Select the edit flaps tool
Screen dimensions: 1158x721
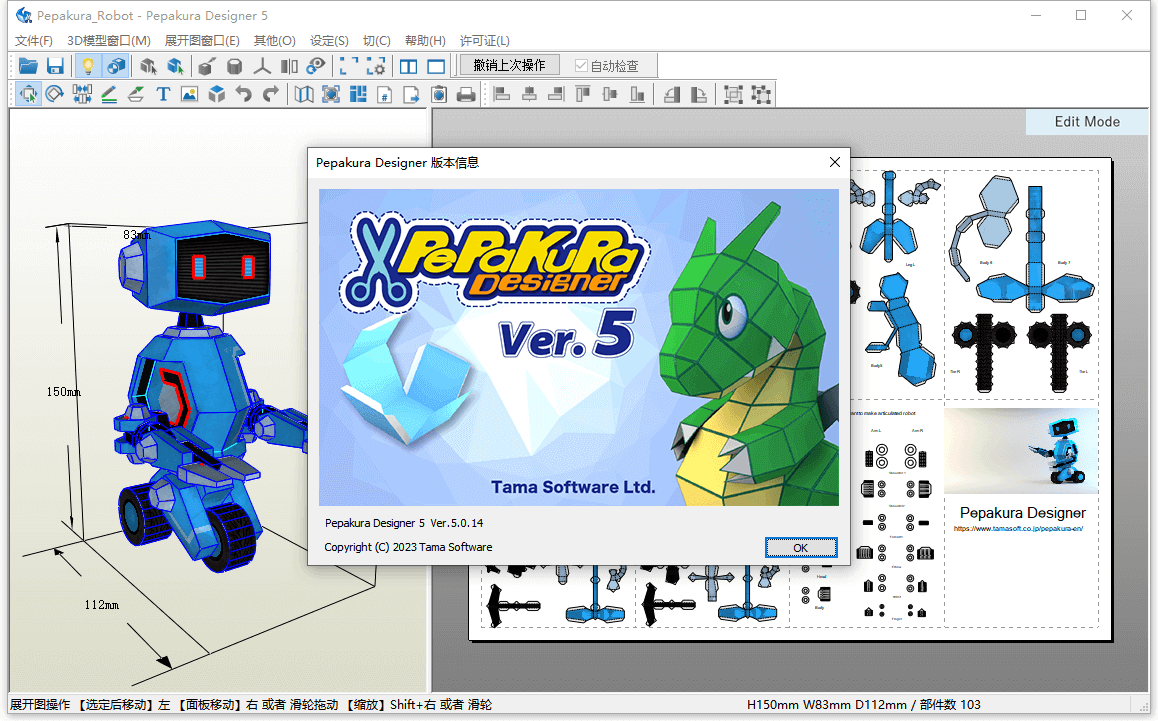(136, 94)
